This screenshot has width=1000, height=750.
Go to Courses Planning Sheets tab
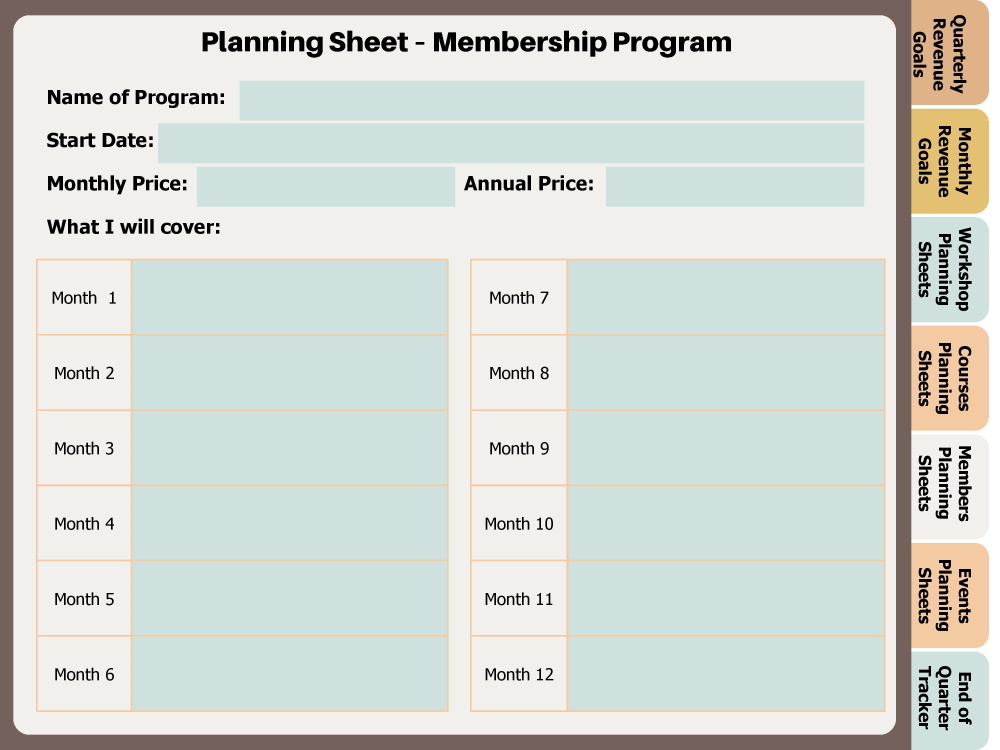click(x=948, y=378)
